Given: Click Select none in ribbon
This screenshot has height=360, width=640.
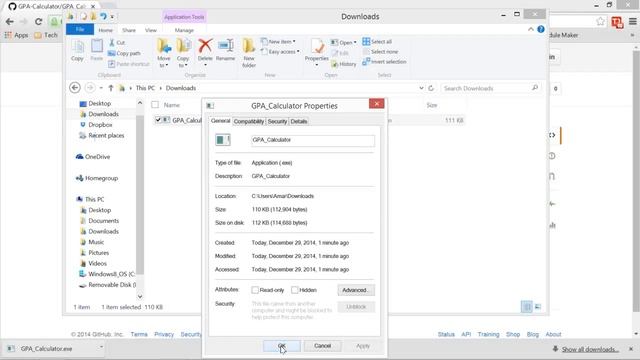Looking at the screenshot, I should click(x=380, y=52).
